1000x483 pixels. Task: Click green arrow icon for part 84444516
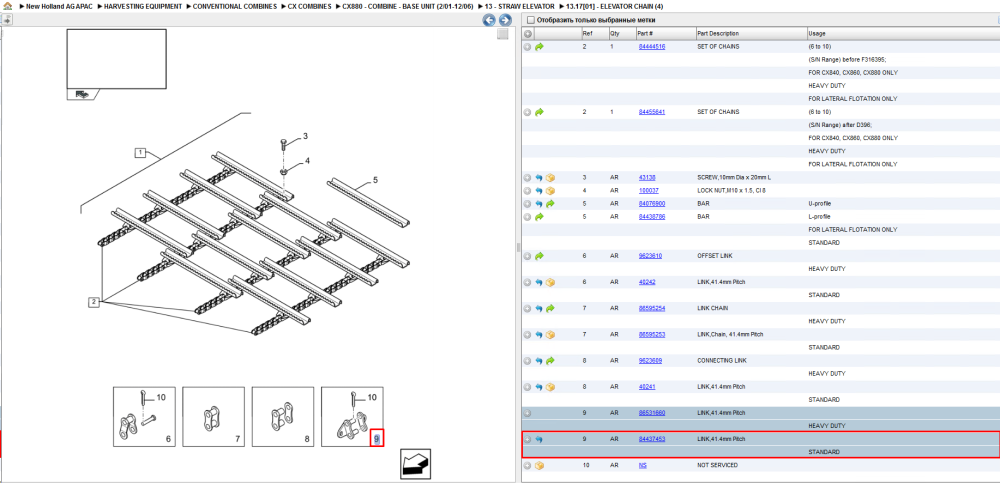(x=539, y=47)
